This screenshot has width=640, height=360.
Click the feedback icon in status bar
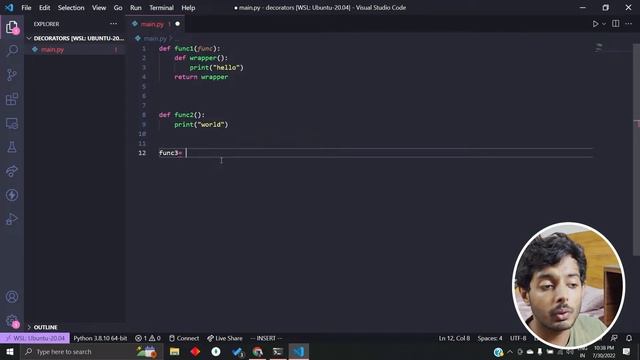tap(614, 338)
